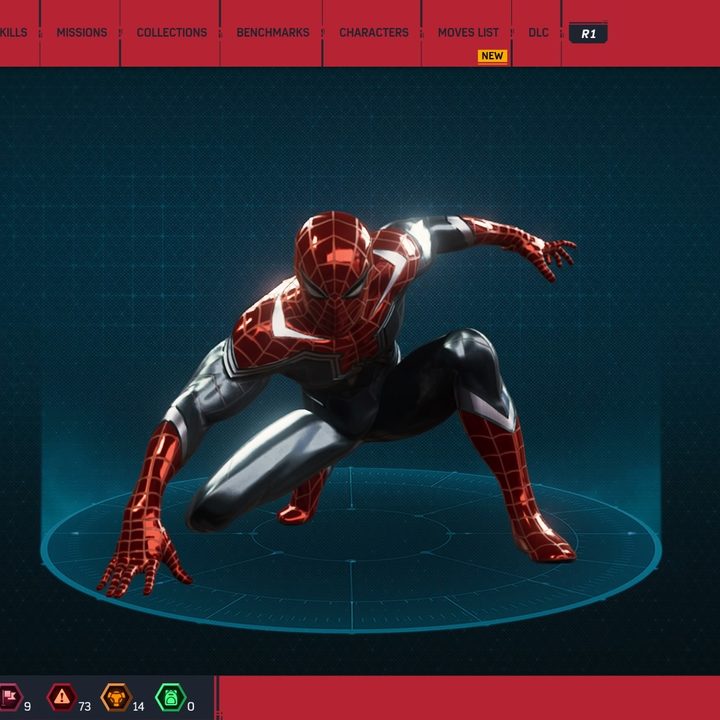Open the Missions tab
The height and width of the screenshot is (720, 720).
coord(82,33)
